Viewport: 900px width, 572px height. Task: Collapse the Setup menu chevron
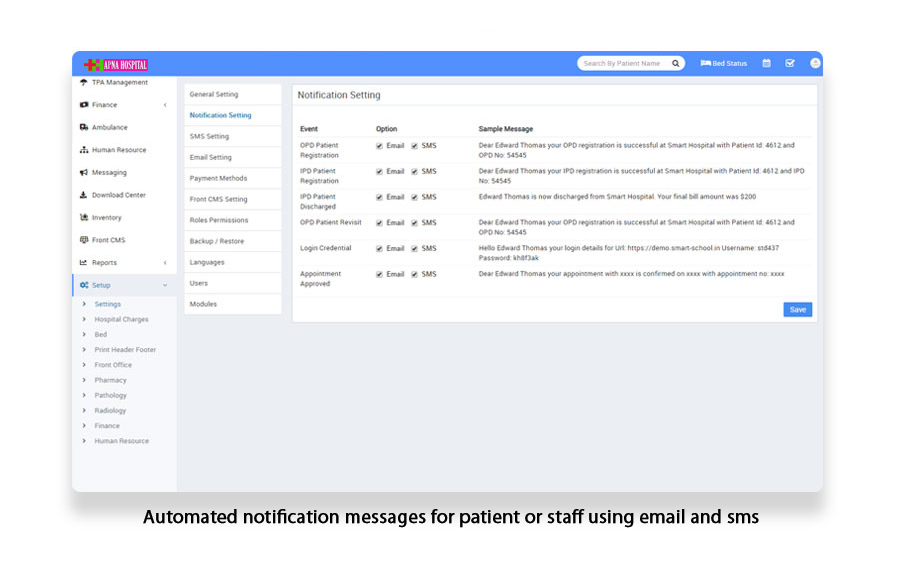click(165, 285)
